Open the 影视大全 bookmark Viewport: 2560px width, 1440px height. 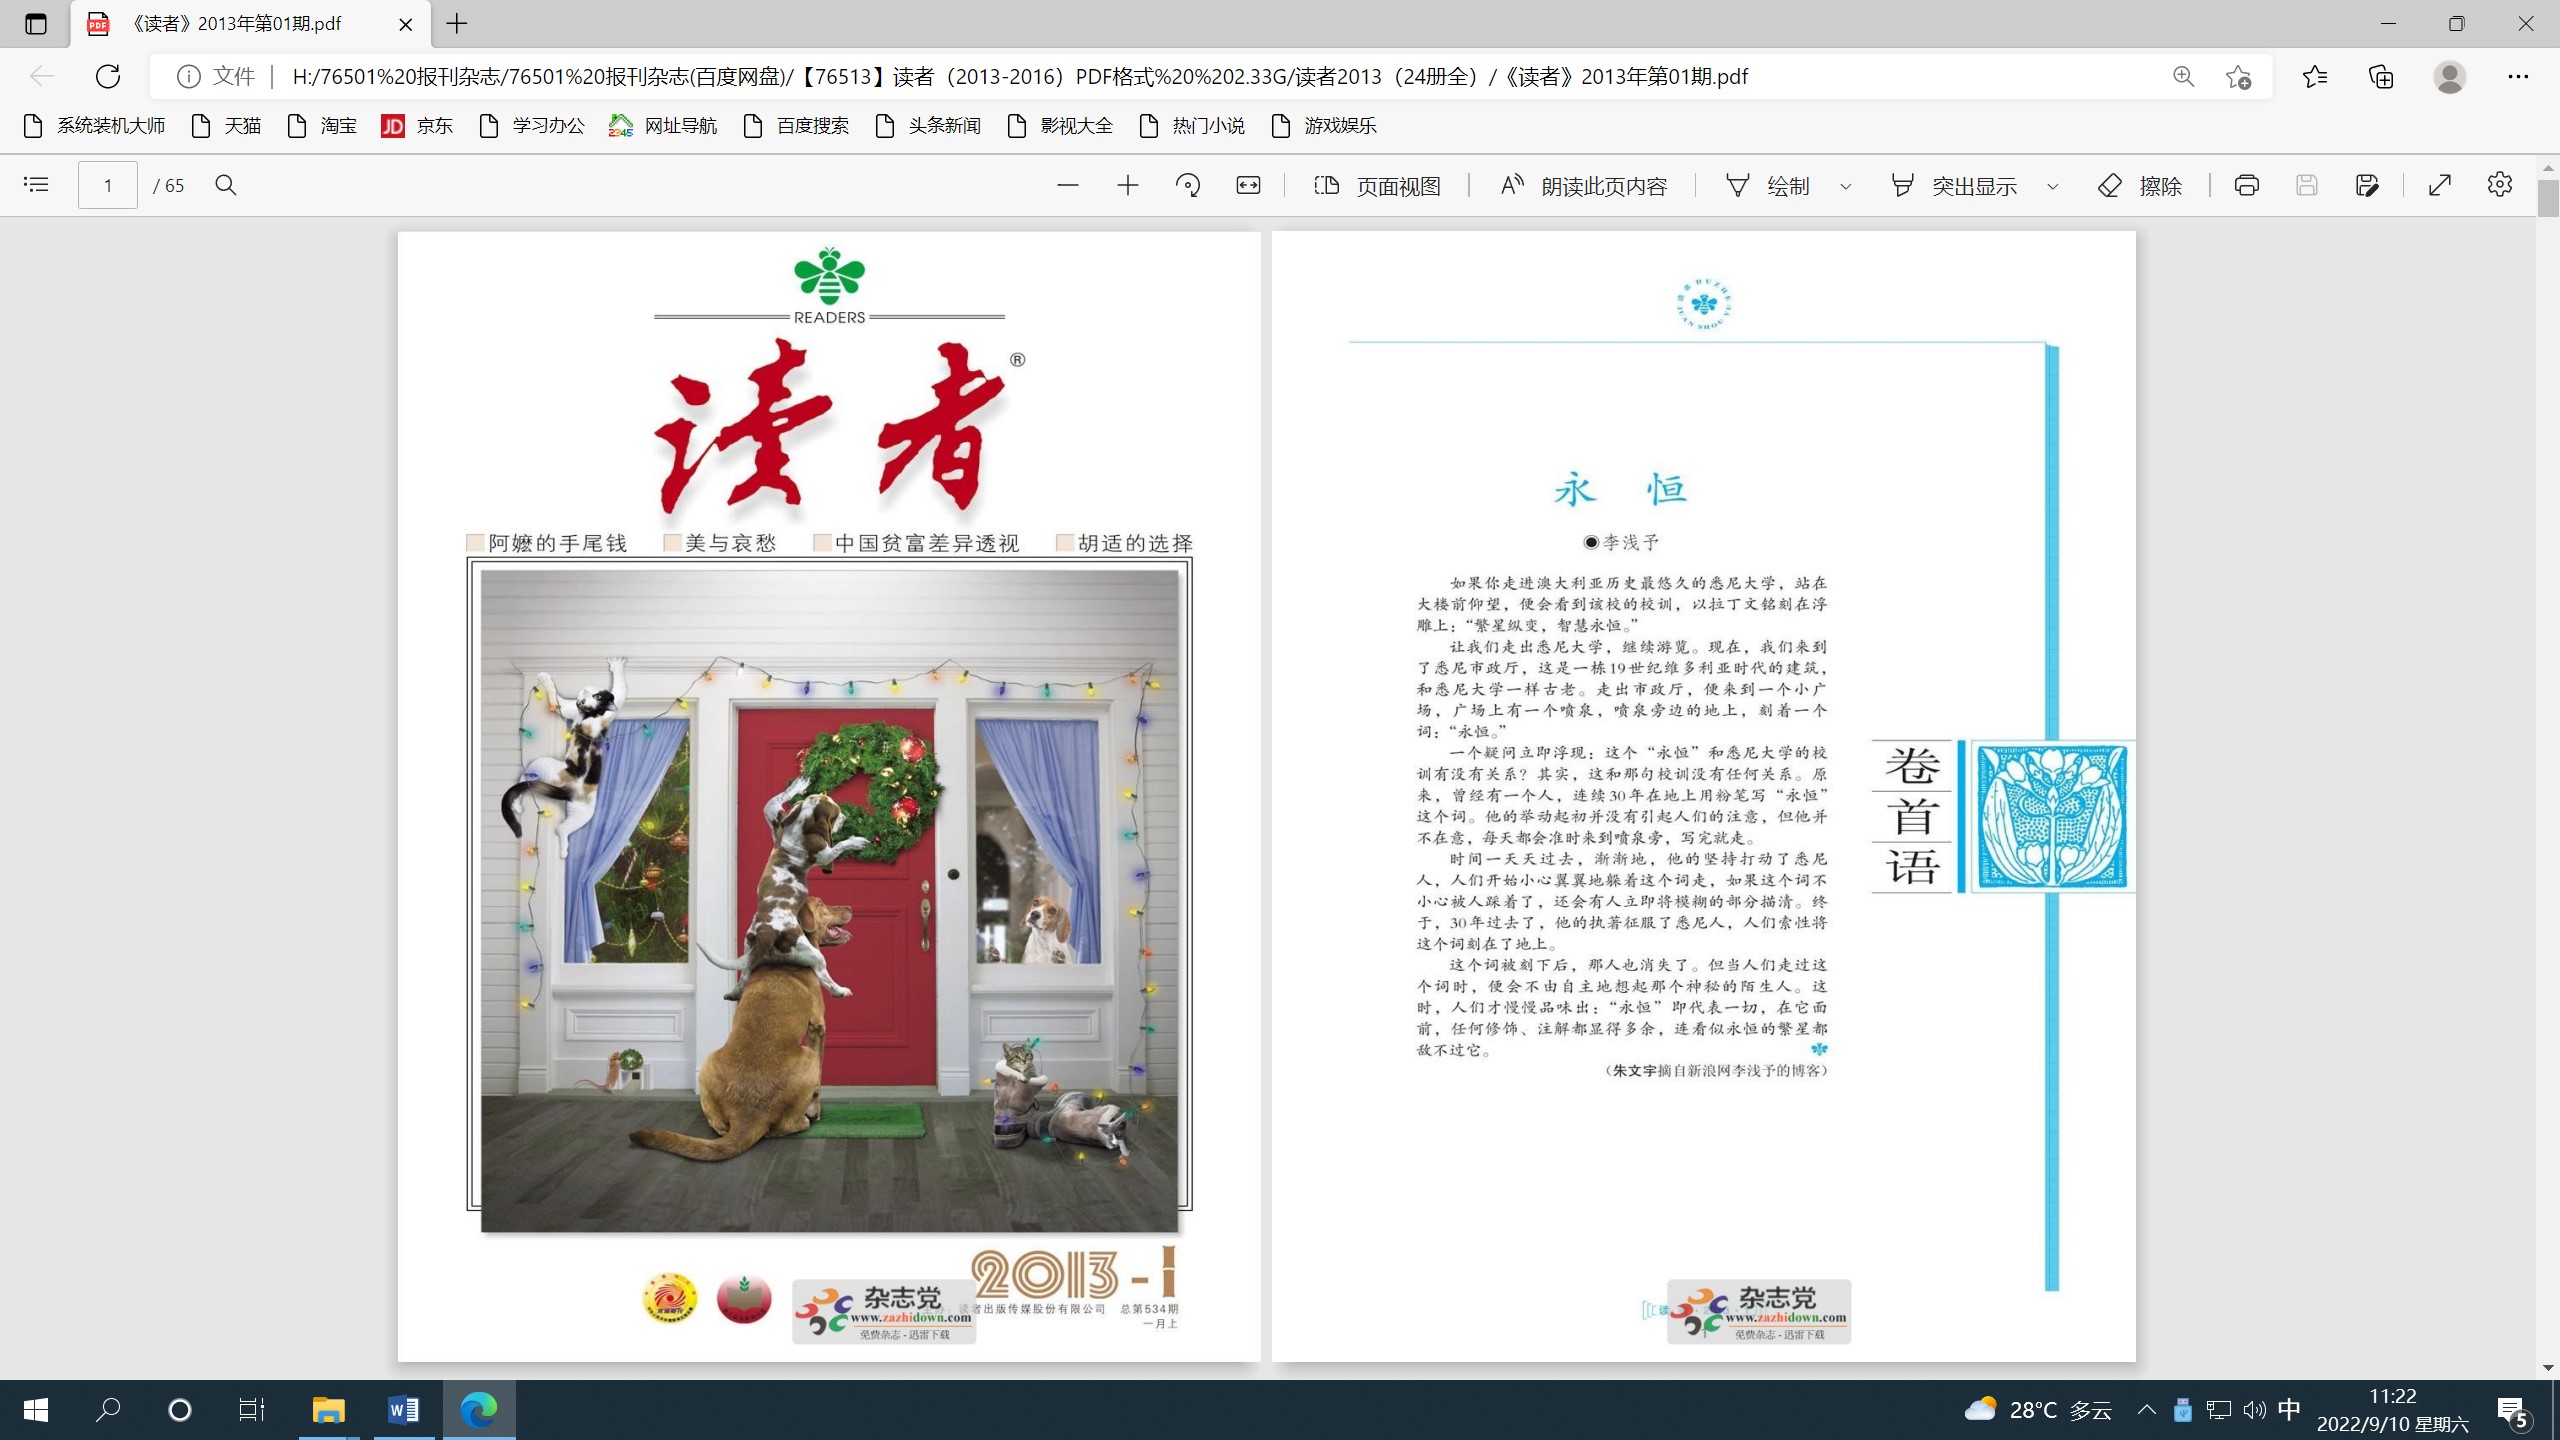click(x=1060, y=126)
